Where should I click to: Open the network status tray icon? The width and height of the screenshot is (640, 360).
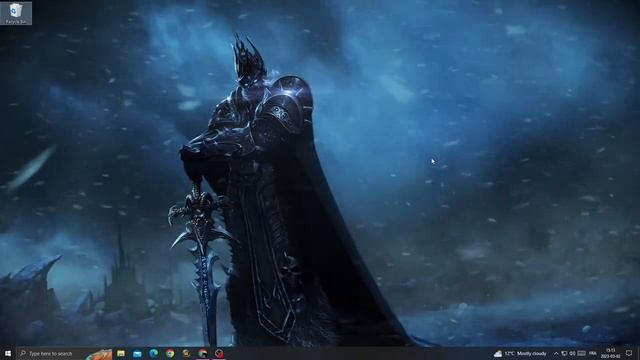point(564,353)
